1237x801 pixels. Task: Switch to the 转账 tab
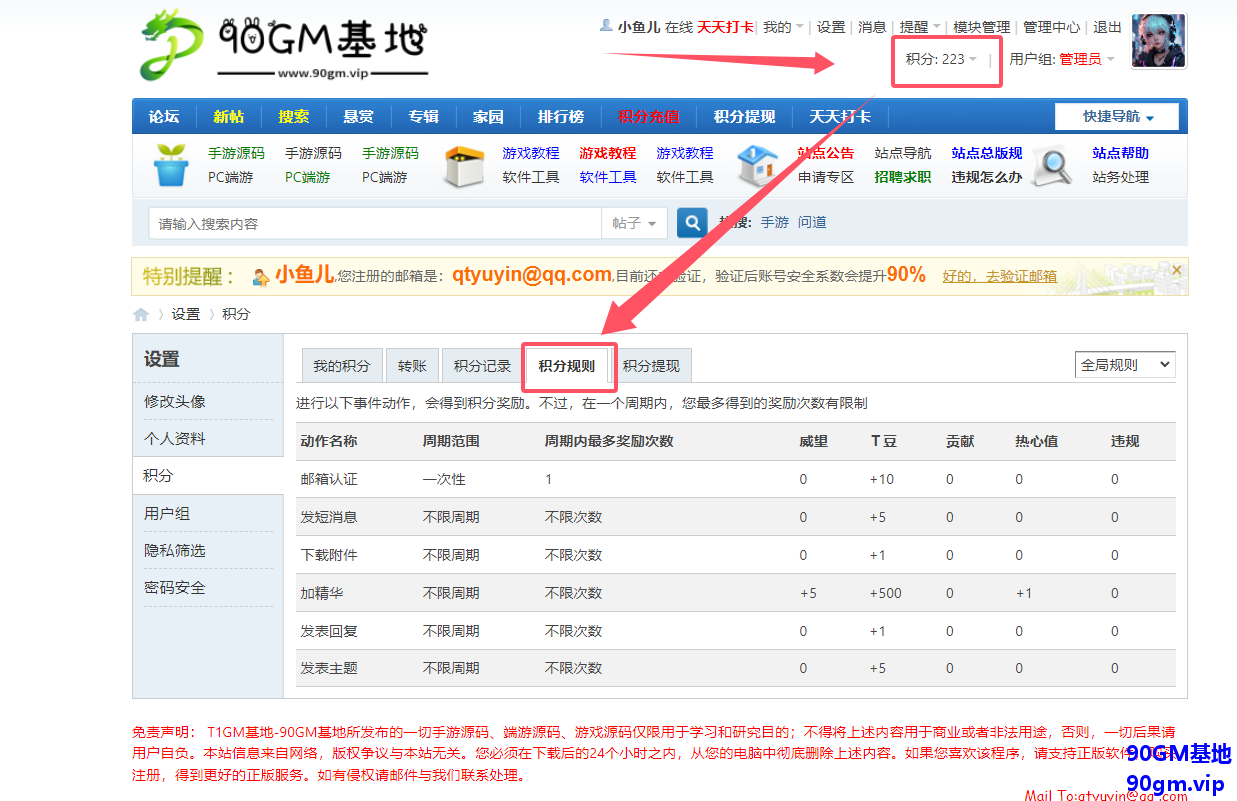412,366
